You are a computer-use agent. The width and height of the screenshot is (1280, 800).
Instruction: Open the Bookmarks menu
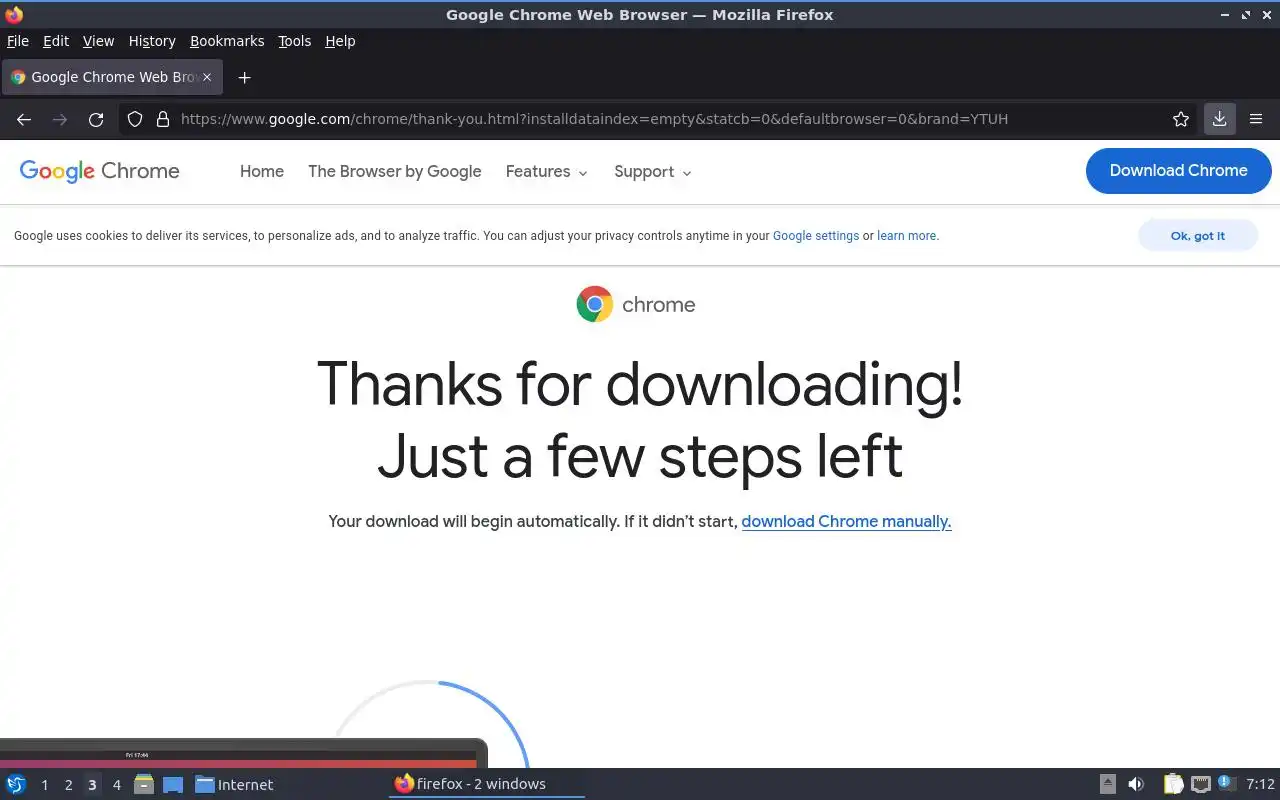227,41
